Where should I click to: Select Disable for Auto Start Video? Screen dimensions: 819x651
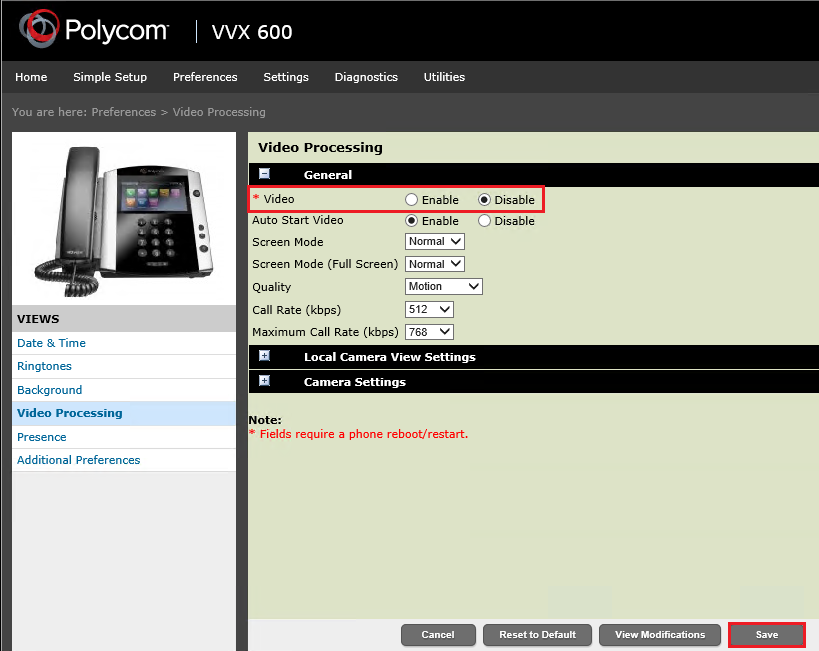tap(484, 220)
